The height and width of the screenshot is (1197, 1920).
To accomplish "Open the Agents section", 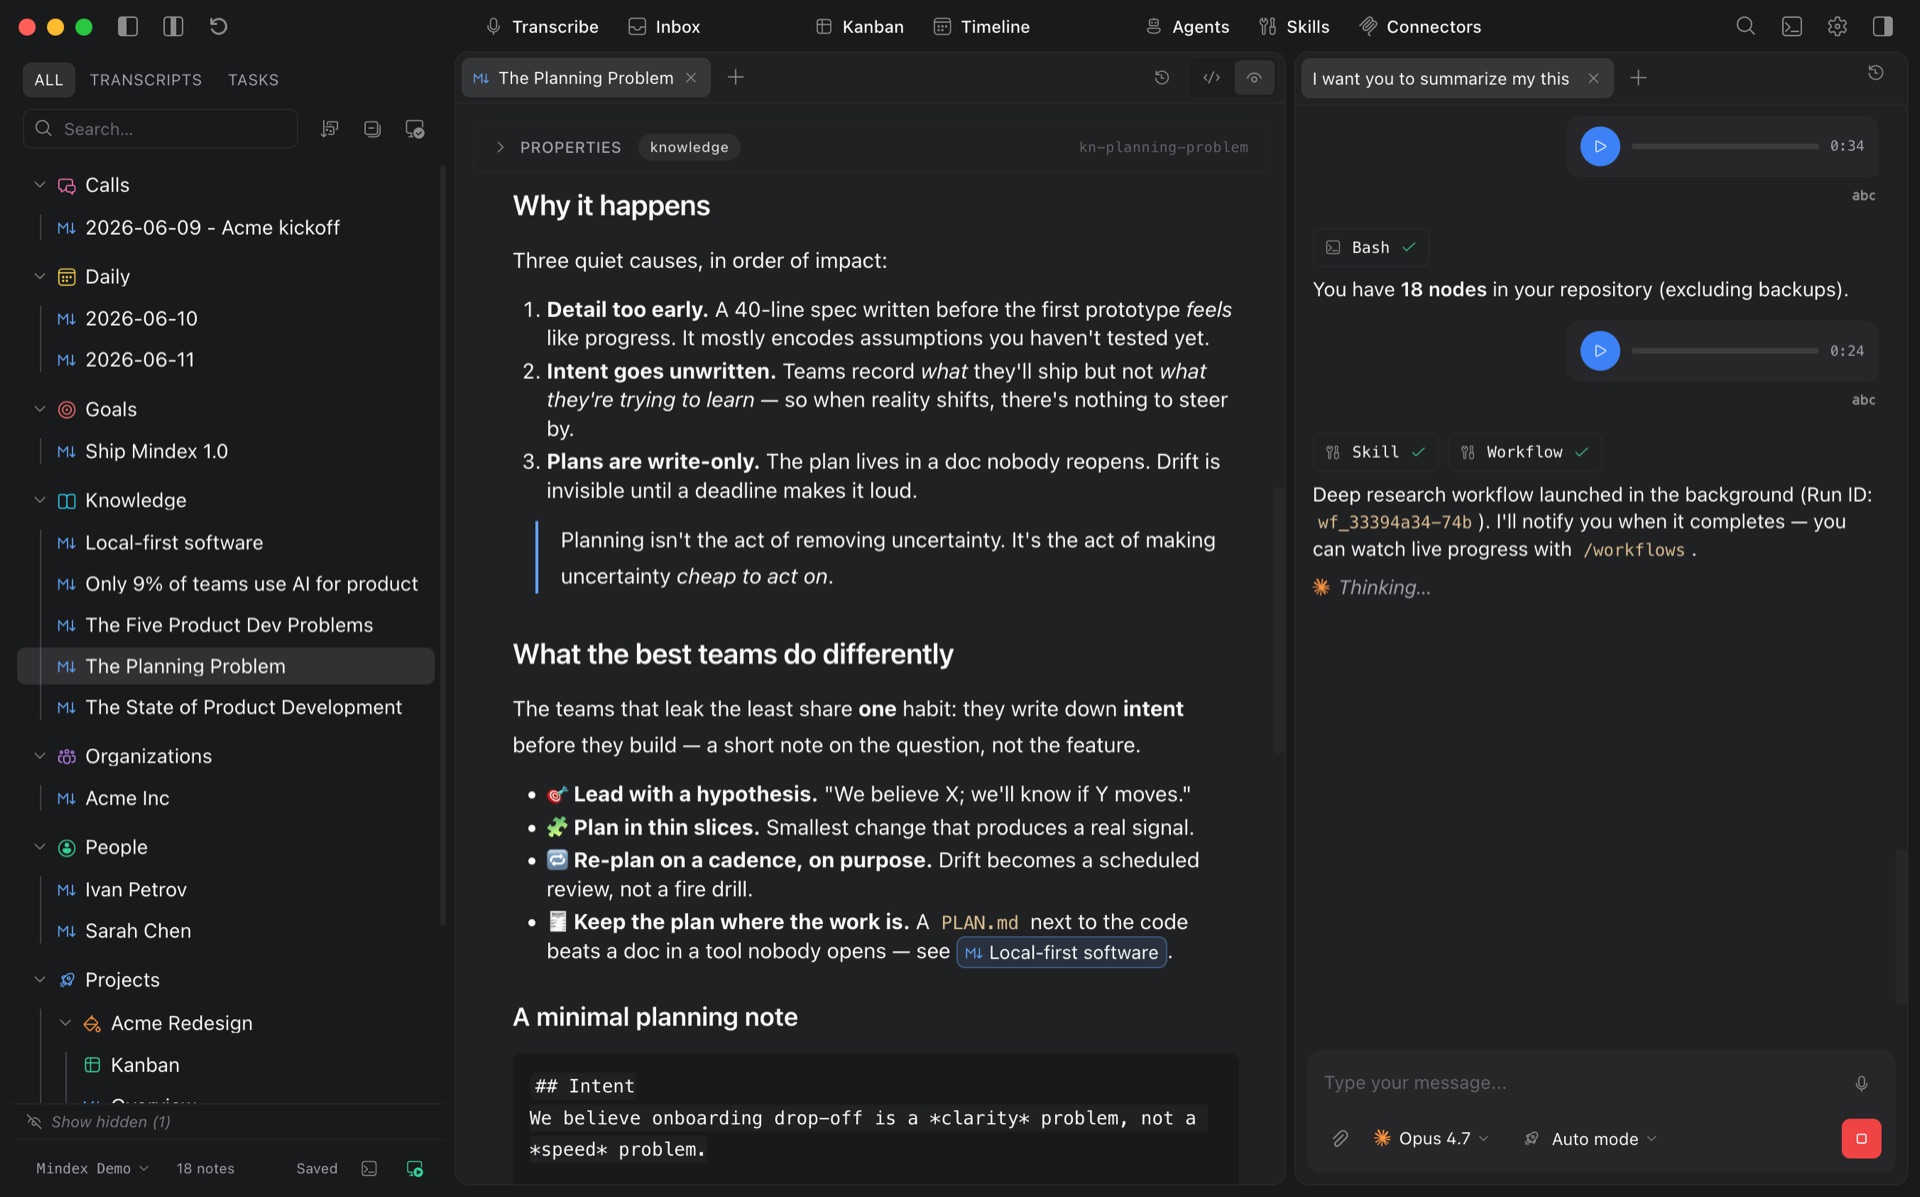I will pyautogui.click(x=1187, y=27).
